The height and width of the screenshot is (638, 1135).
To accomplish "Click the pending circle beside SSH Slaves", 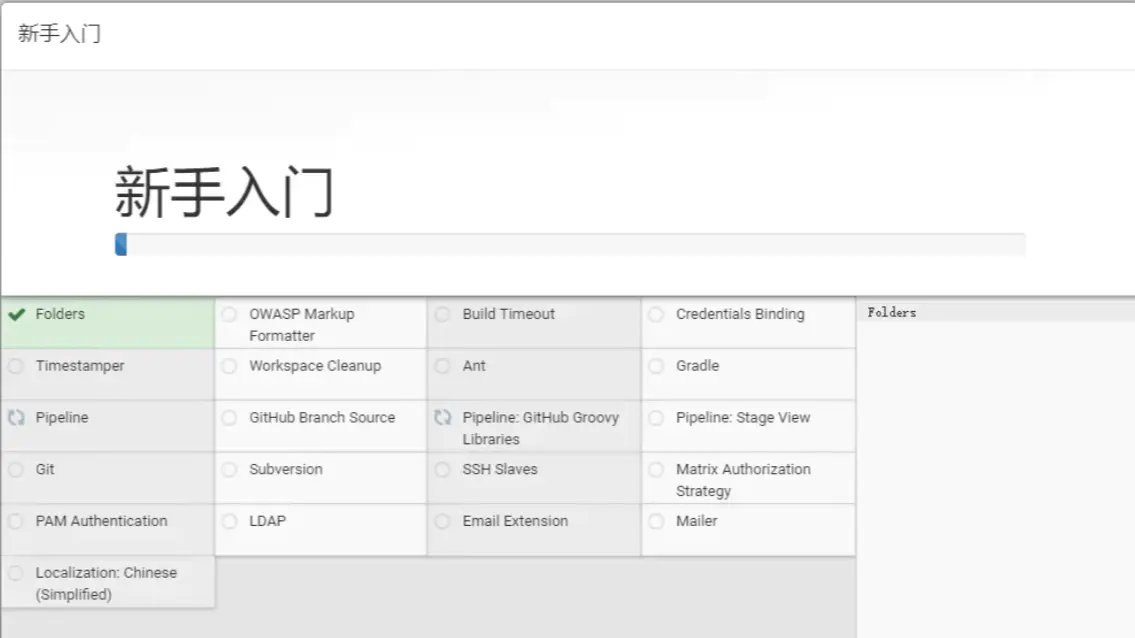I will click(x=442, y=470).
